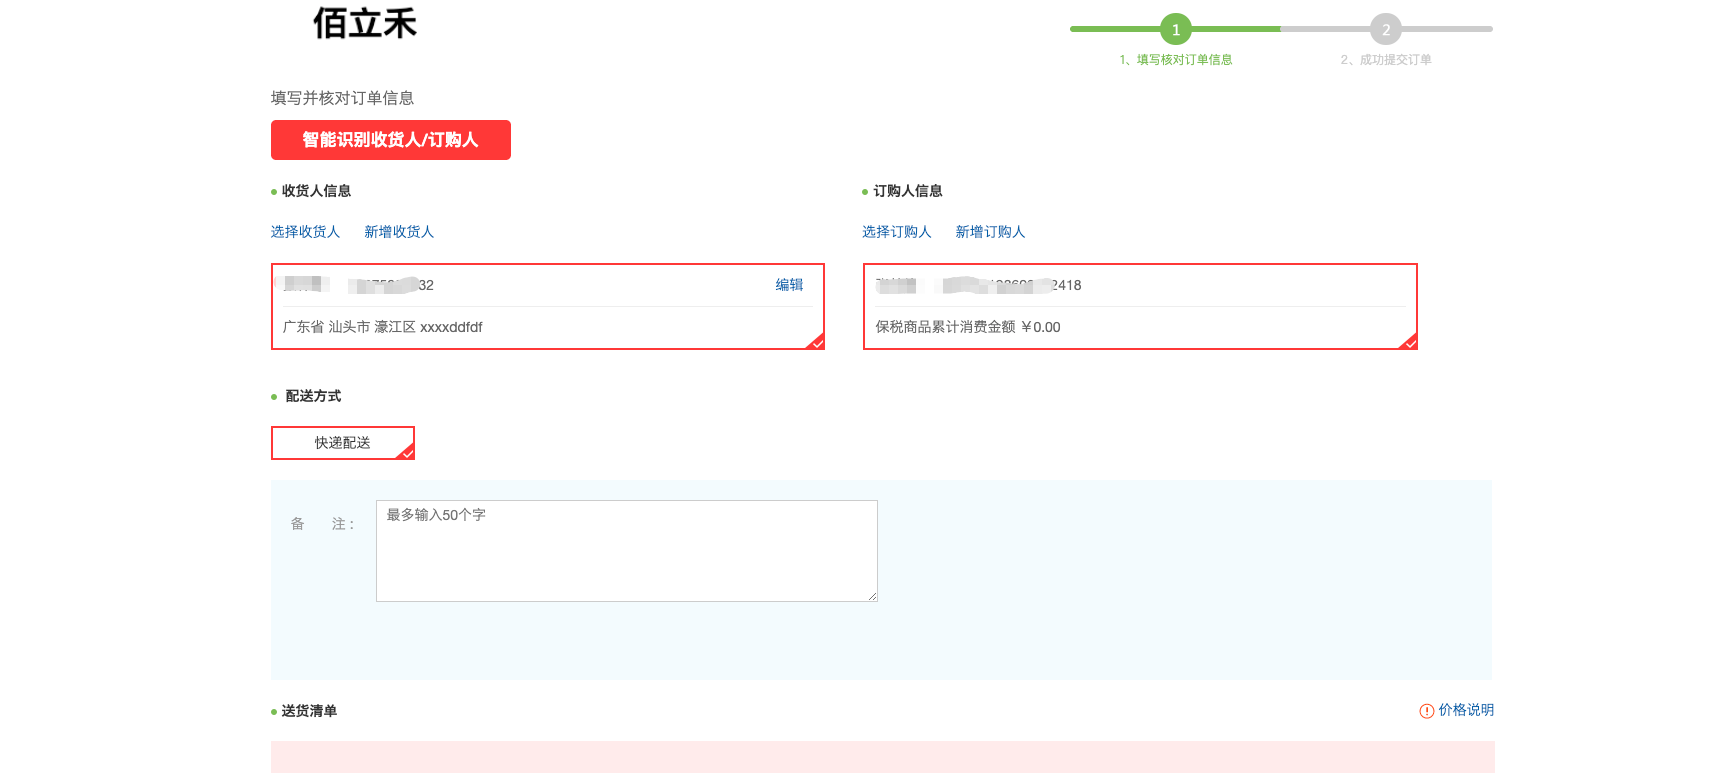
Task: Select the 快递配送 delivery option
Action: (342, 443)
